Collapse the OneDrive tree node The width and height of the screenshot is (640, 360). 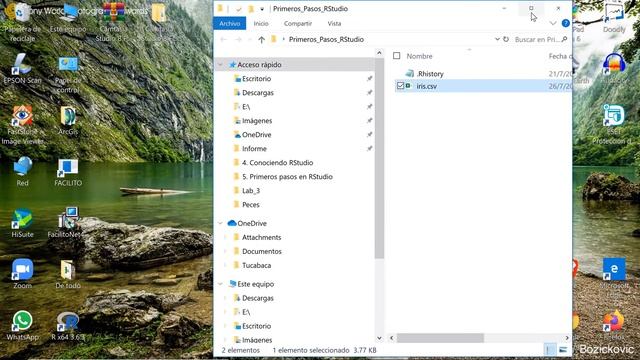click(220, 223)
